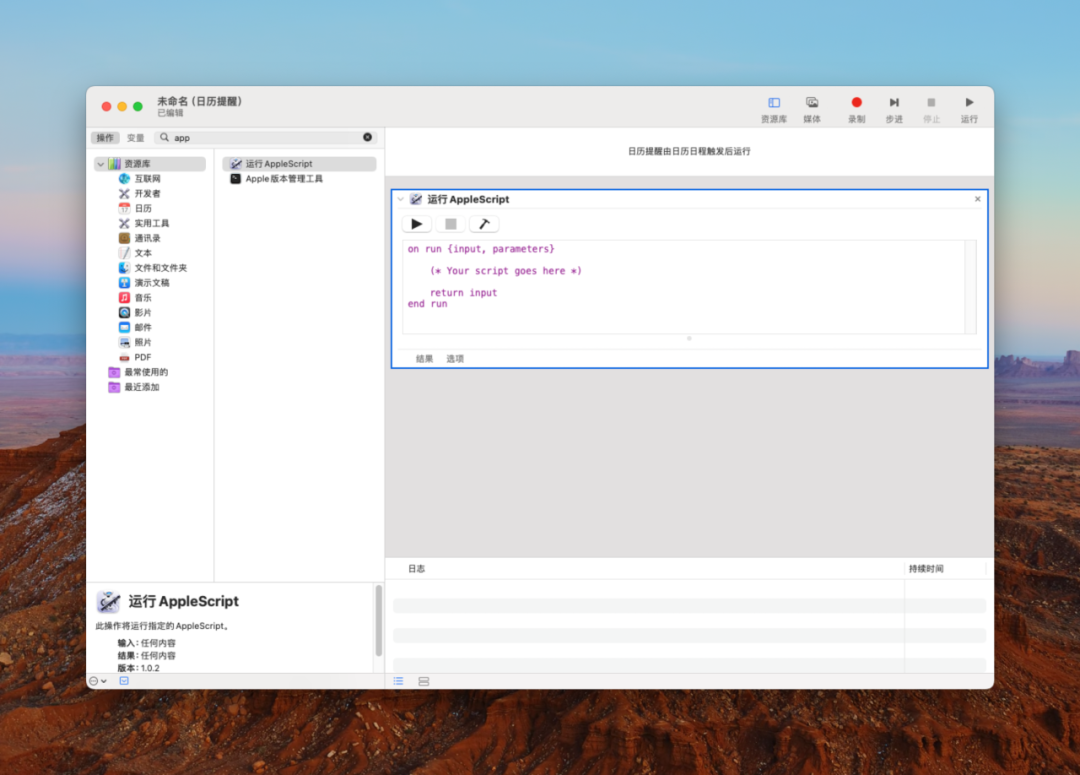The width and height of the screenshot is (1080, 775).
Task: Toggle the 资源库 library panel in the toolbar
Action: pos(773,109)
